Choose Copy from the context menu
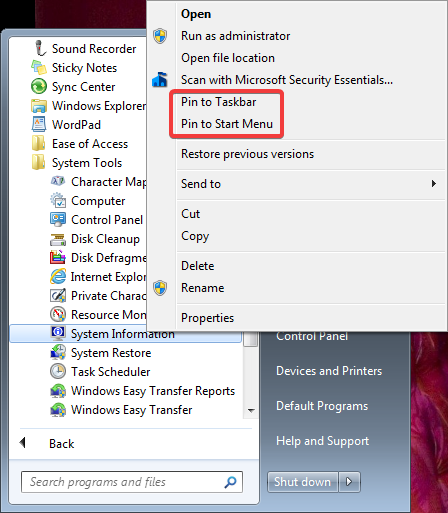This screenshot has height=513, width=448. [195, 236]
